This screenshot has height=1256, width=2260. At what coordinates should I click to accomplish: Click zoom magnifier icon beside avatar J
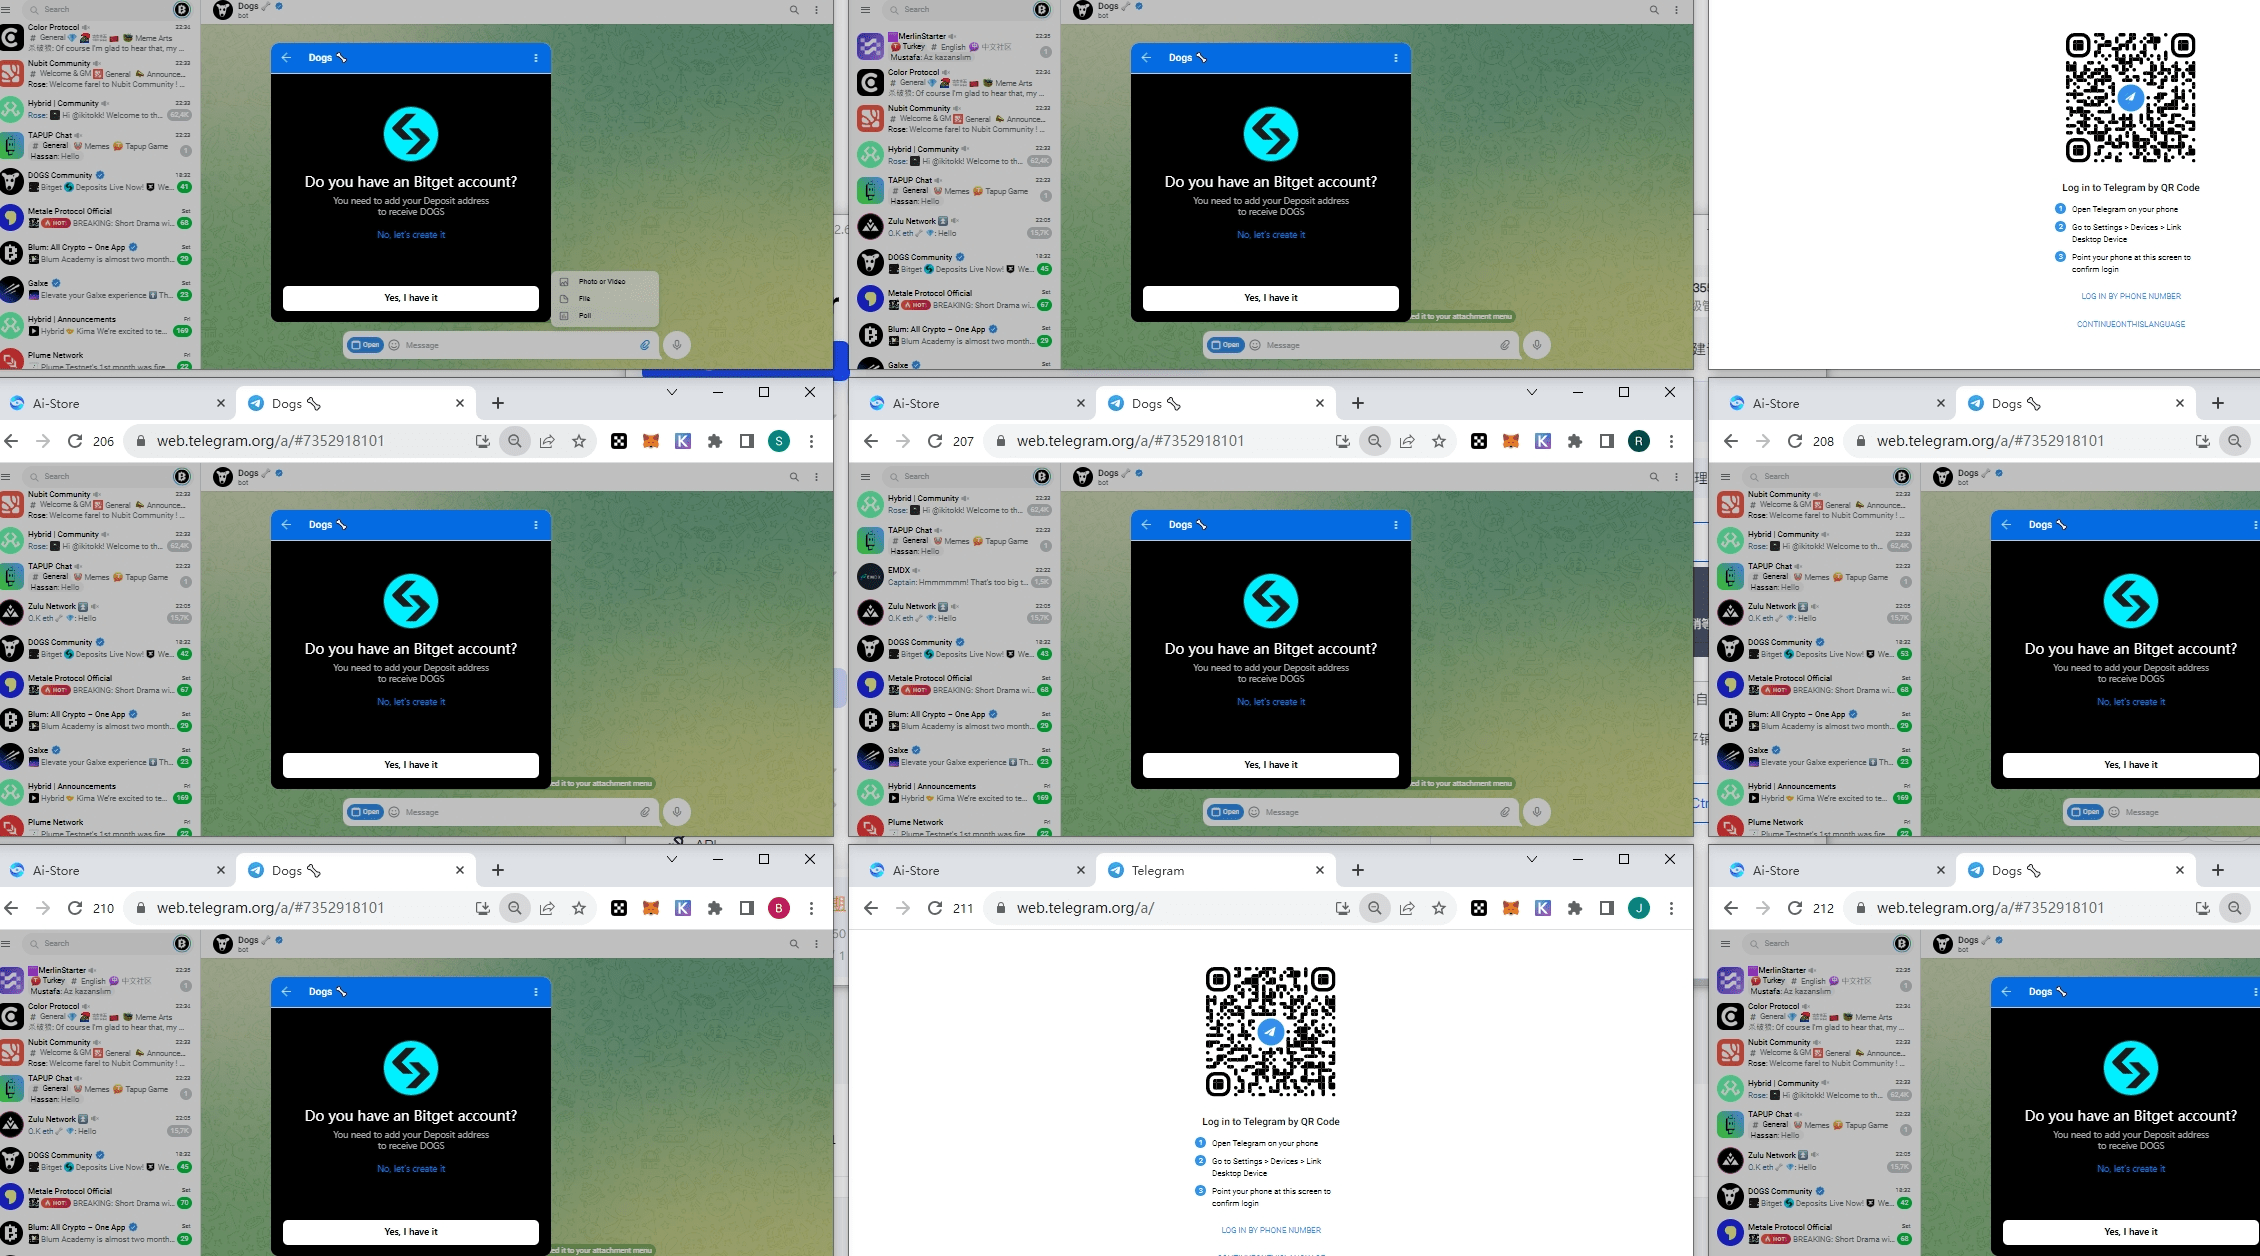coord(1375,908)
